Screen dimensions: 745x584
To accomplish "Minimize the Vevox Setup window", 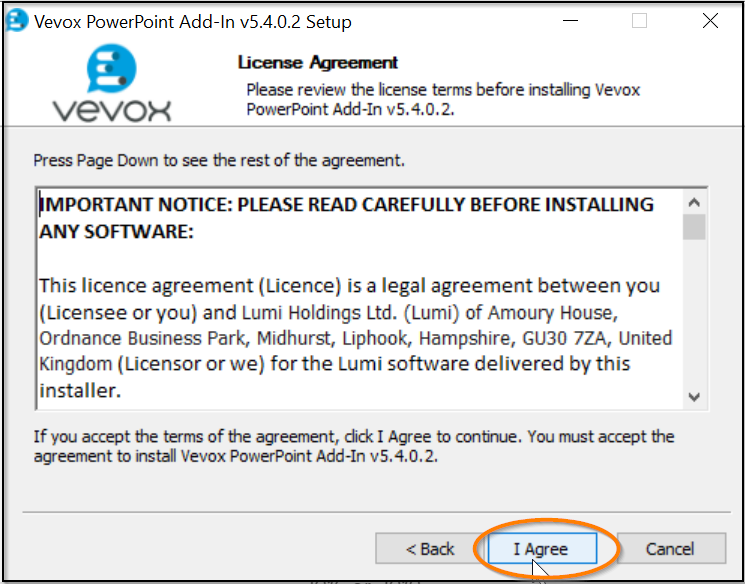I will [570, 21].
